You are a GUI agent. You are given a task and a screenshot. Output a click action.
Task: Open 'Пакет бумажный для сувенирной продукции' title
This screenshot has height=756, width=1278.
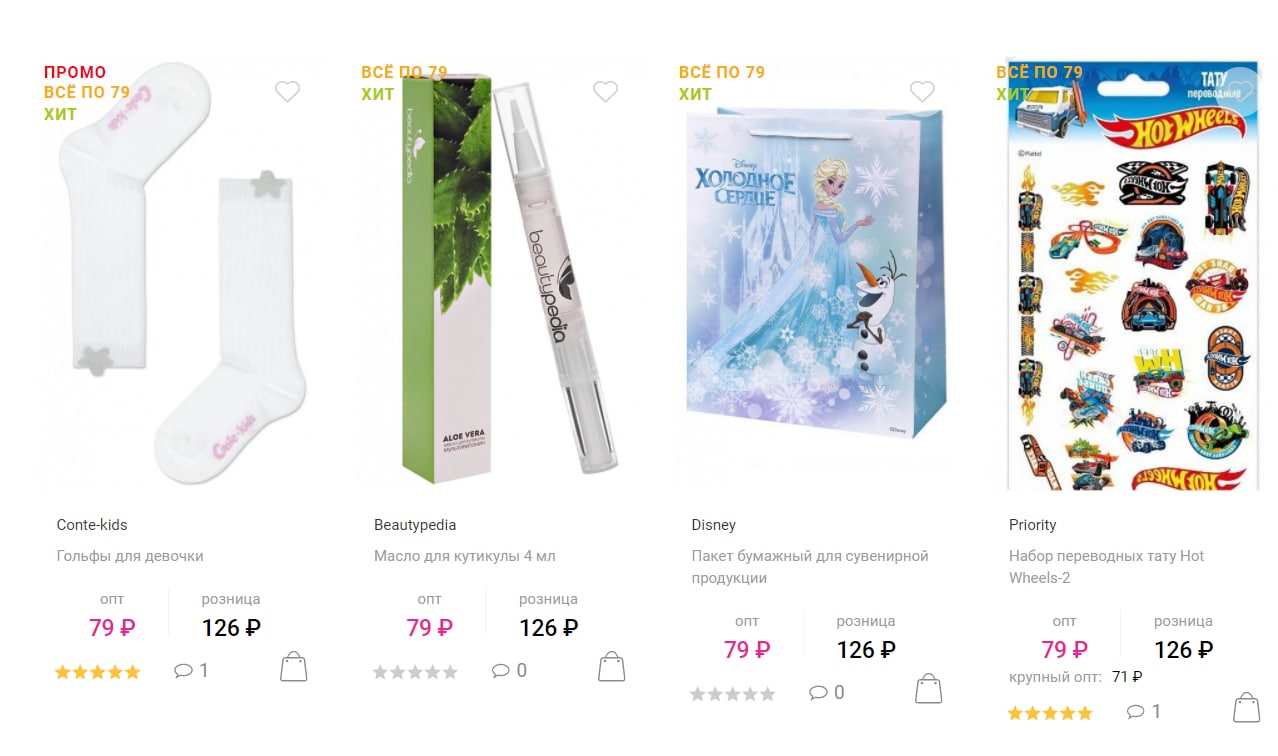[810, 567]
